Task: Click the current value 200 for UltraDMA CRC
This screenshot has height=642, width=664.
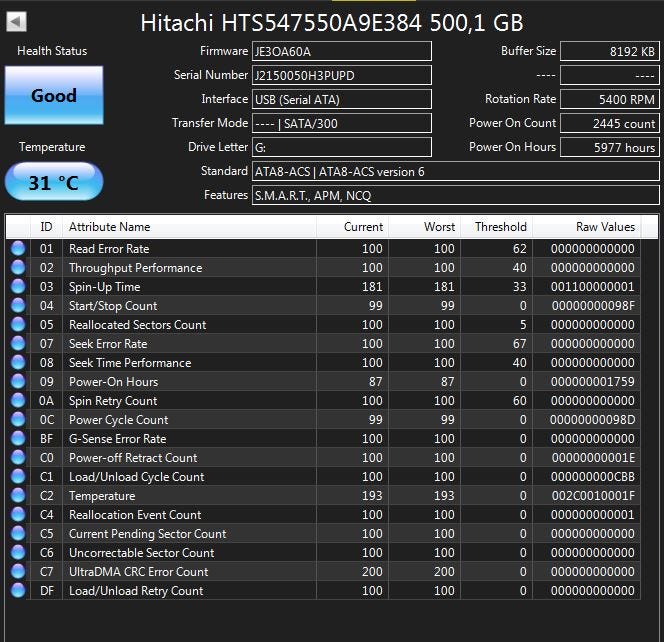Action: (x=372, y=572)
